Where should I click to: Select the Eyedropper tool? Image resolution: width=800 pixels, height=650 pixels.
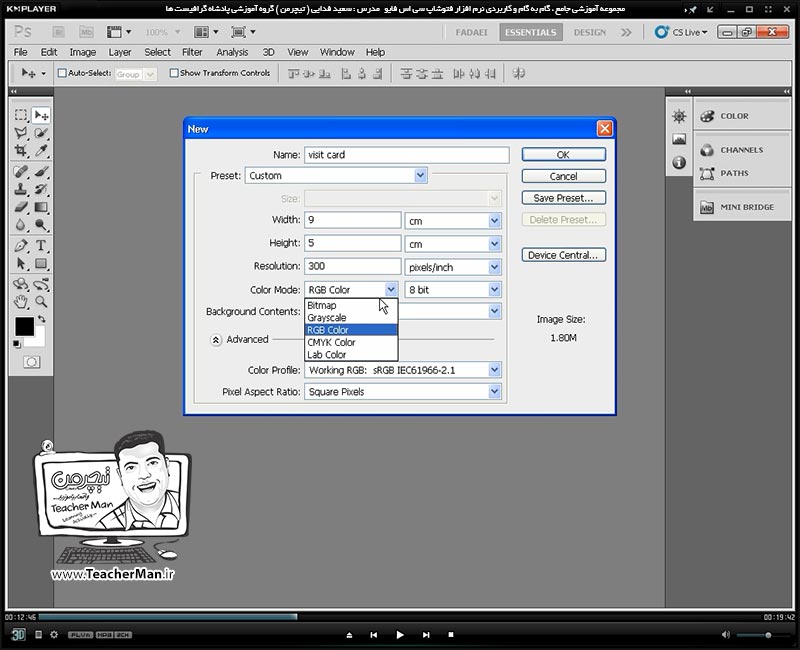click(41, 151)
